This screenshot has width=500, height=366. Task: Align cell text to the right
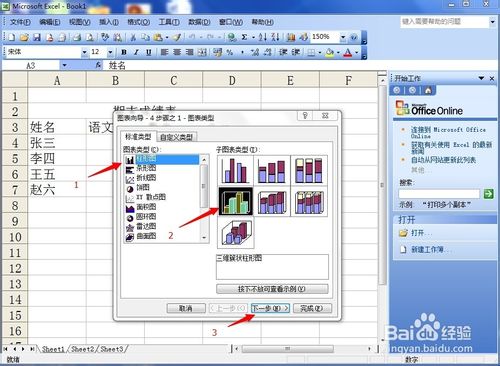[189, 52]
